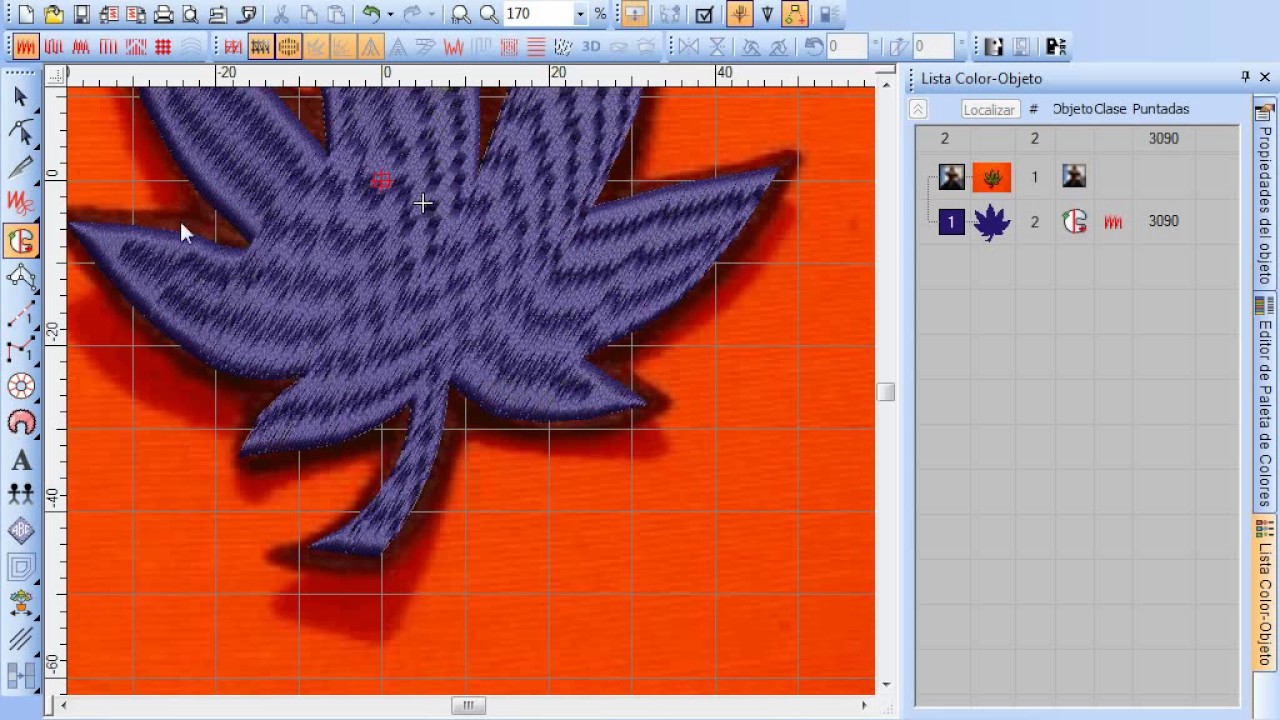
Task: Click the rotation angle field showing 0
Action: point(846,46)
